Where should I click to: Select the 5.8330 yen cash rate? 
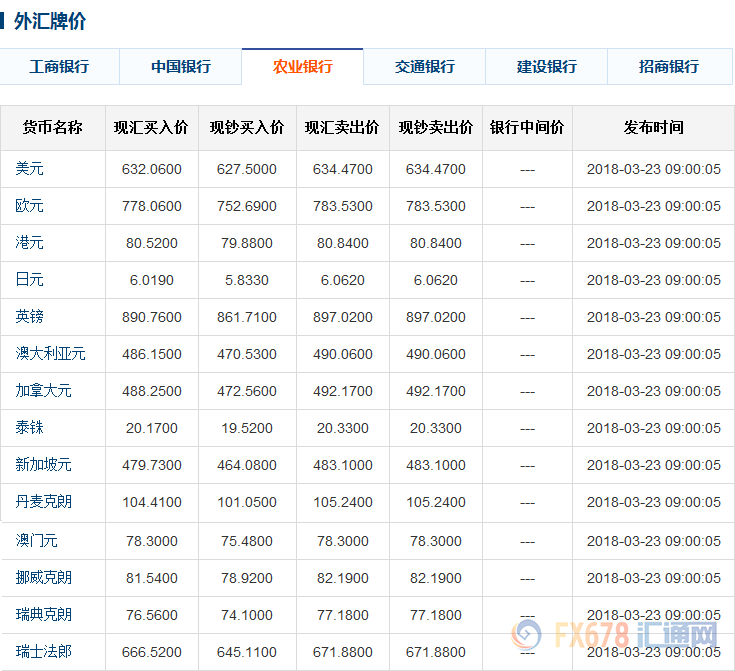click(247, 280)
